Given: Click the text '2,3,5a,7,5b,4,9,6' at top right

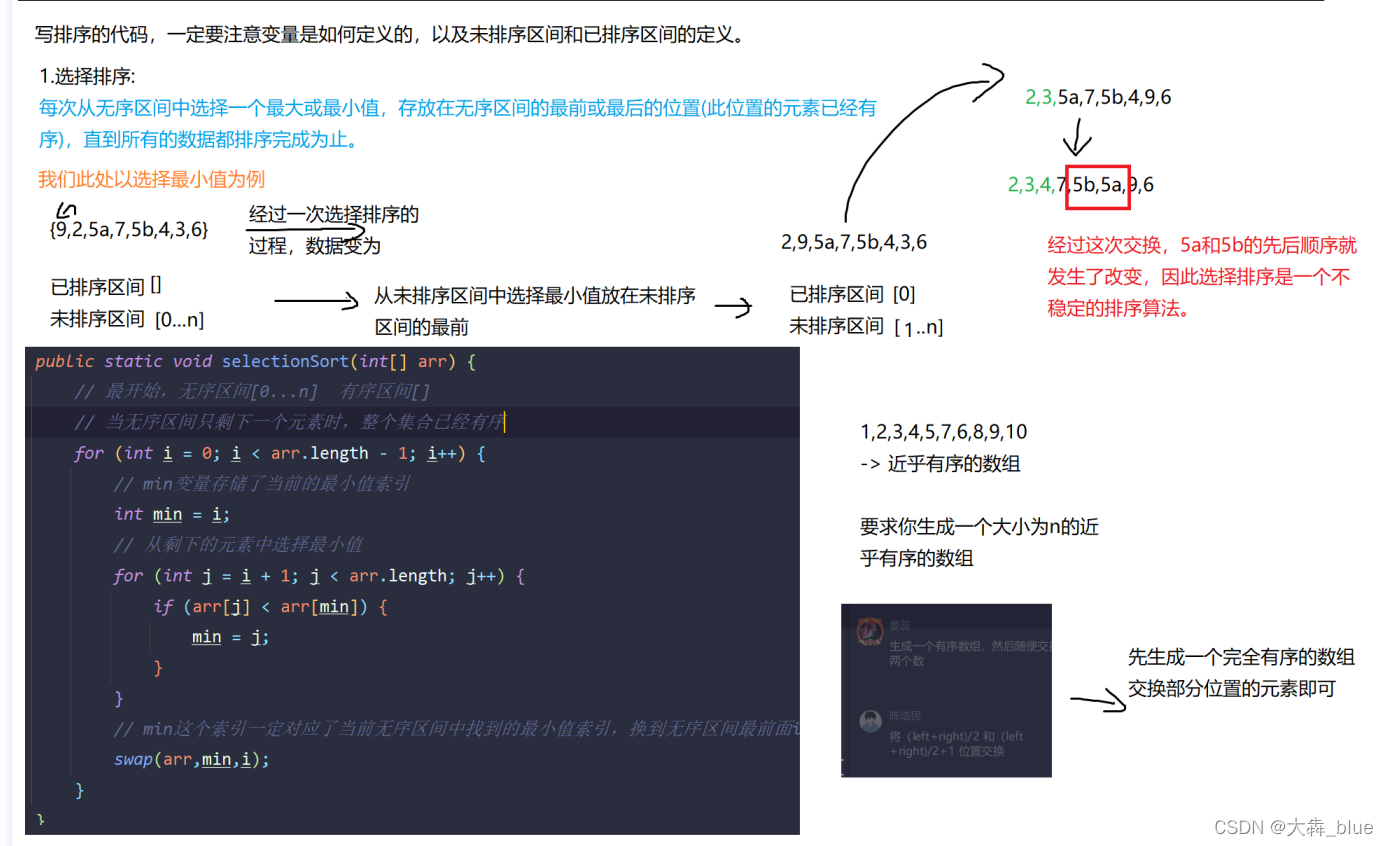Looking at the screenshot, I should tap(1098, 97).
